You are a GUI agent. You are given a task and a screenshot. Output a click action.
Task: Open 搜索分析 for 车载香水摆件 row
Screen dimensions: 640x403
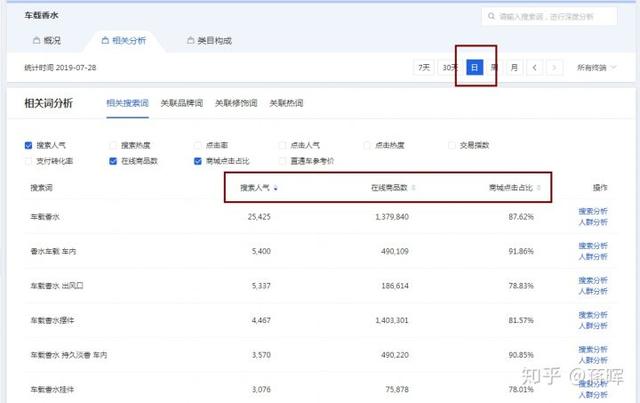pyautogui.click(x=593, y=315)
